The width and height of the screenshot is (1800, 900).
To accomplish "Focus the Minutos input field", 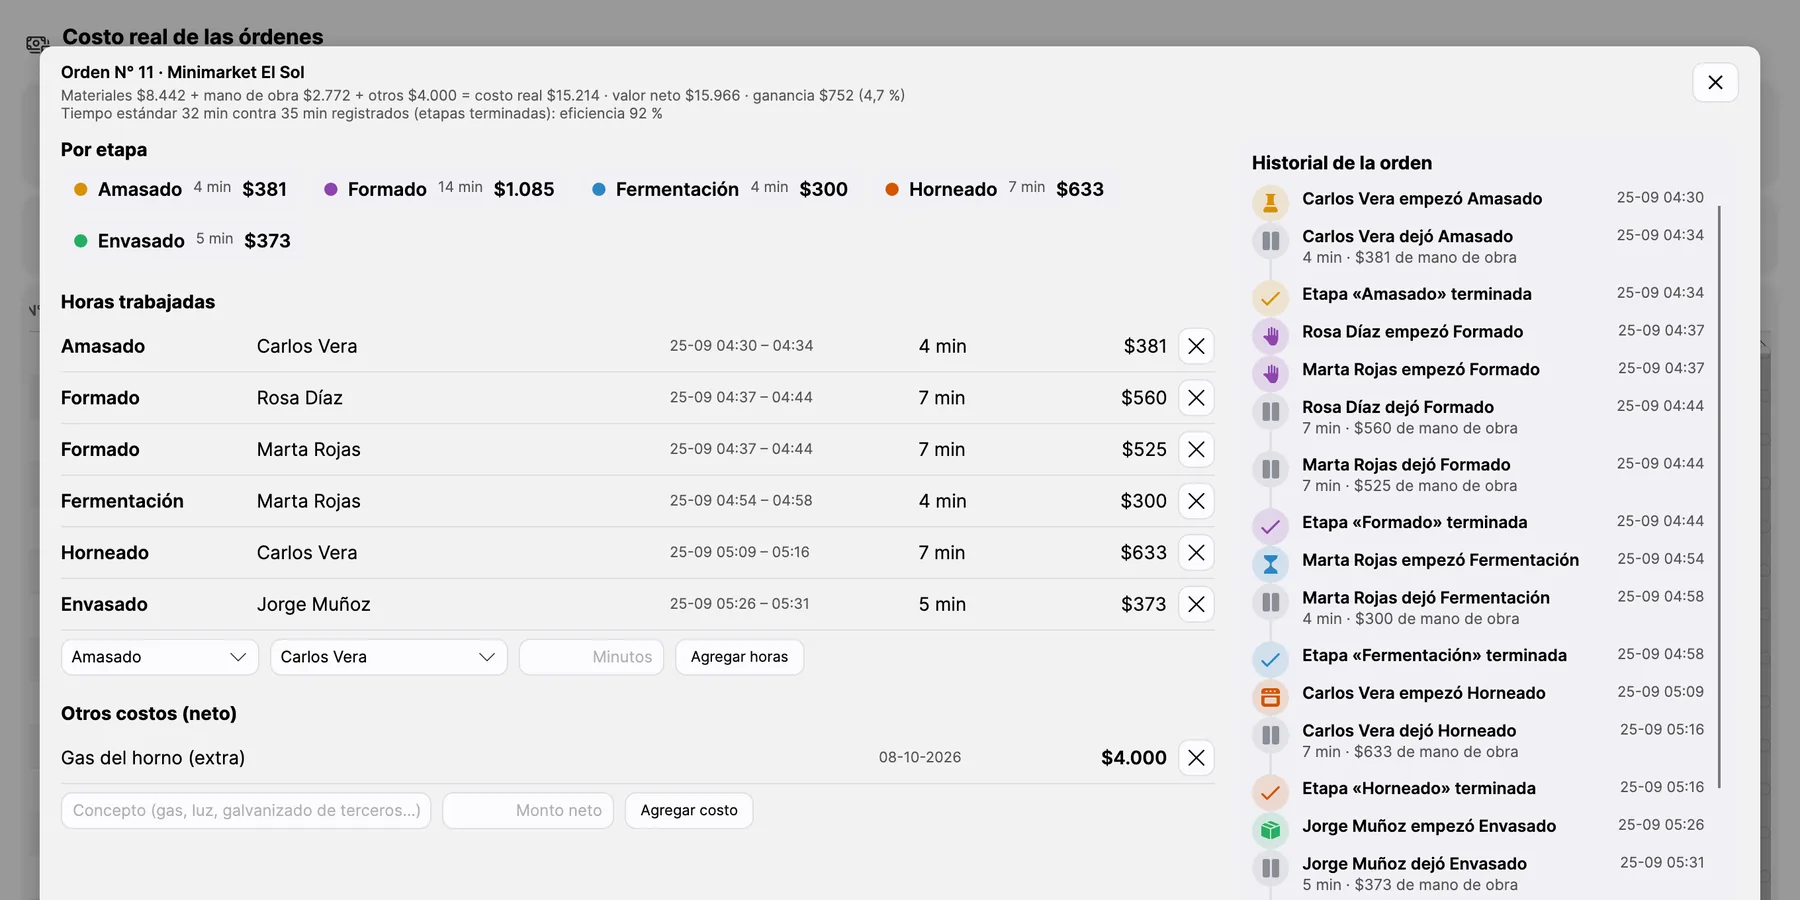I will [591, 657].
